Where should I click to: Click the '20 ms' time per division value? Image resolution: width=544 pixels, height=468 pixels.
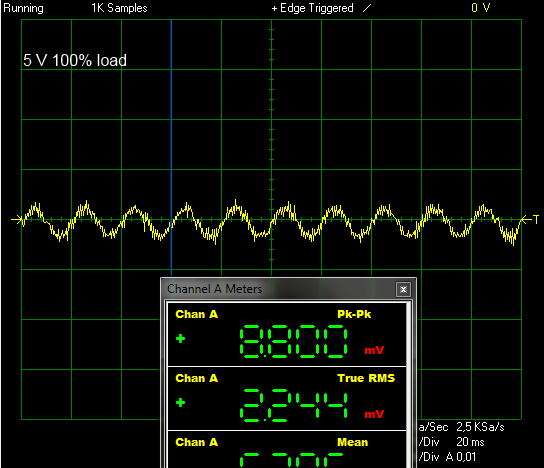(470, 442)
